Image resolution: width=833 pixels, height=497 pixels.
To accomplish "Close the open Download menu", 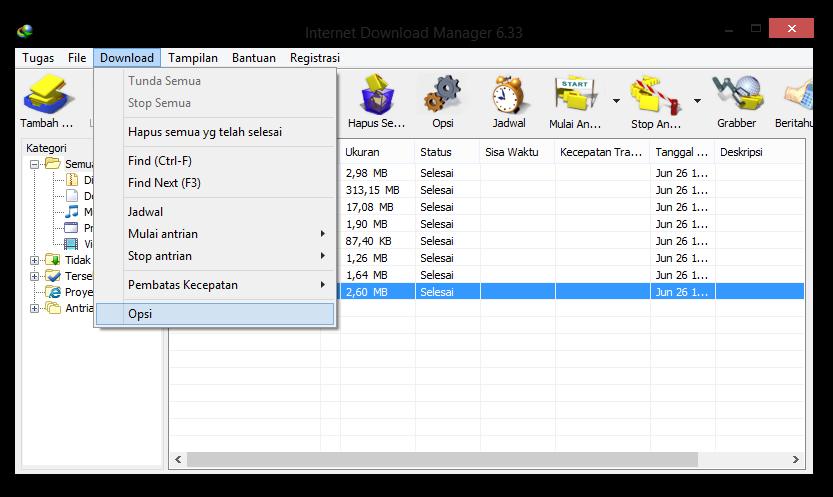I will click(127, 58).
